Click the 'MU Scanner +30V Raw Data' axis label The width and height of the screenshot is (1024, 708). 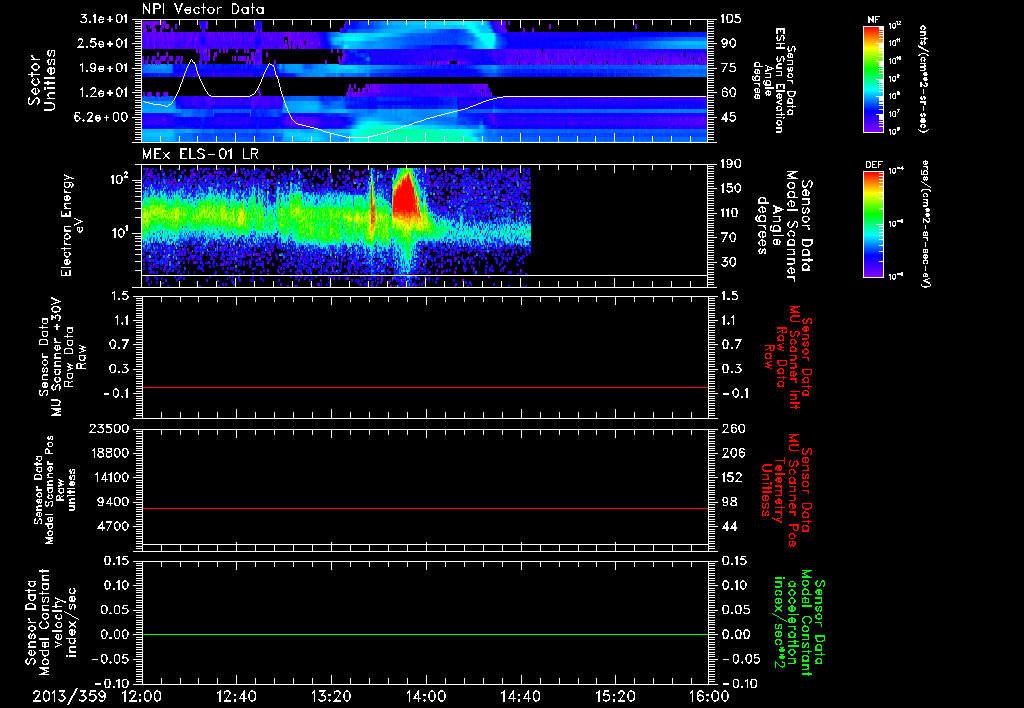[x=63, y=357]
